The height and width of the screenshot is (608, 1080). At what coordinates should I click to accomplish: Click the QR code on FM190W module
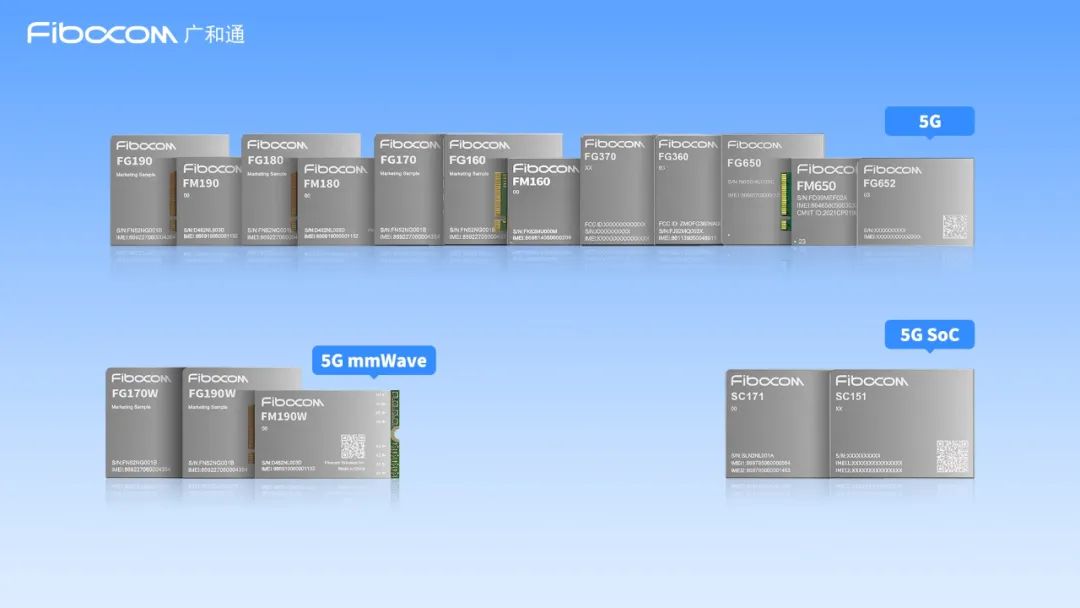(352, 446)
